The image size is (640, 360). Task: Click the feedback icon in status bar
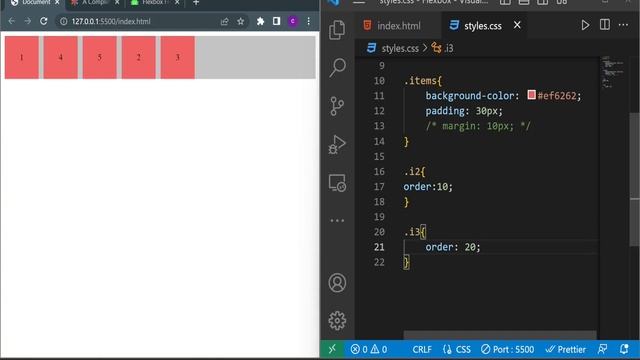point(602,349)
